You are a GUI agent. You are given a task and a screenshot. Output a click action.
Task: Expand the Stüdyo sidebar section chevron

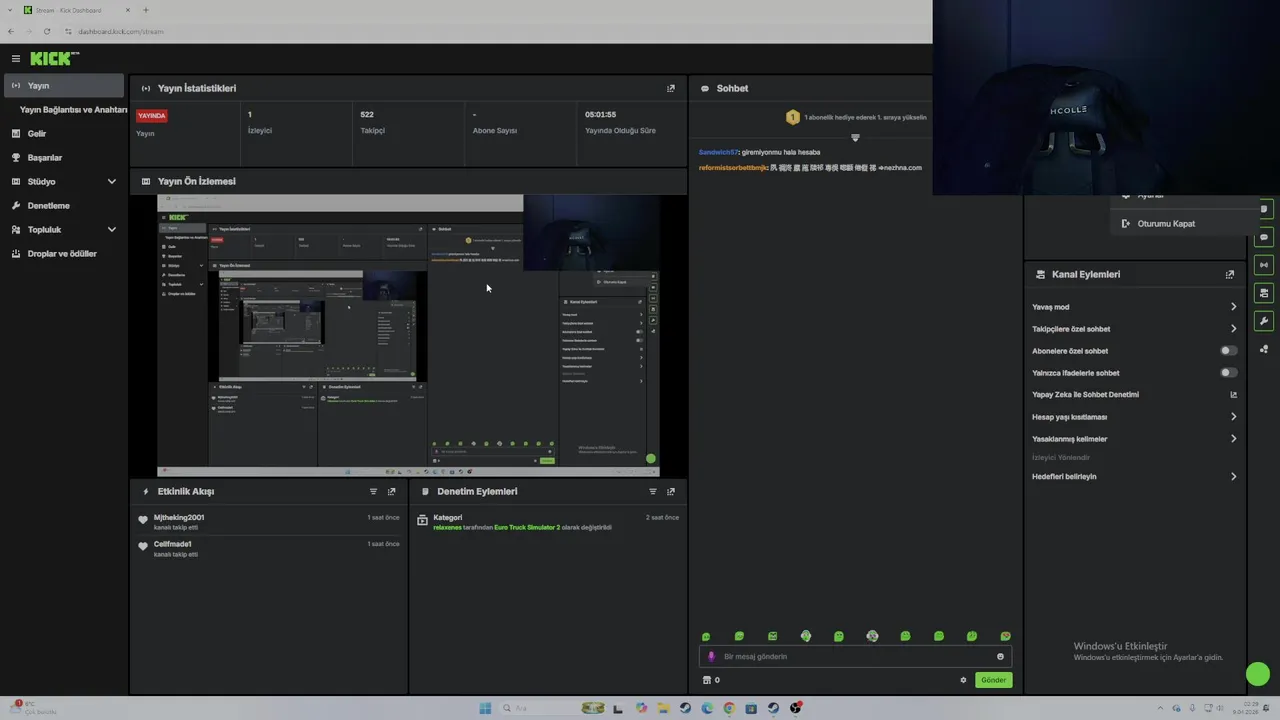click(111, 182)
